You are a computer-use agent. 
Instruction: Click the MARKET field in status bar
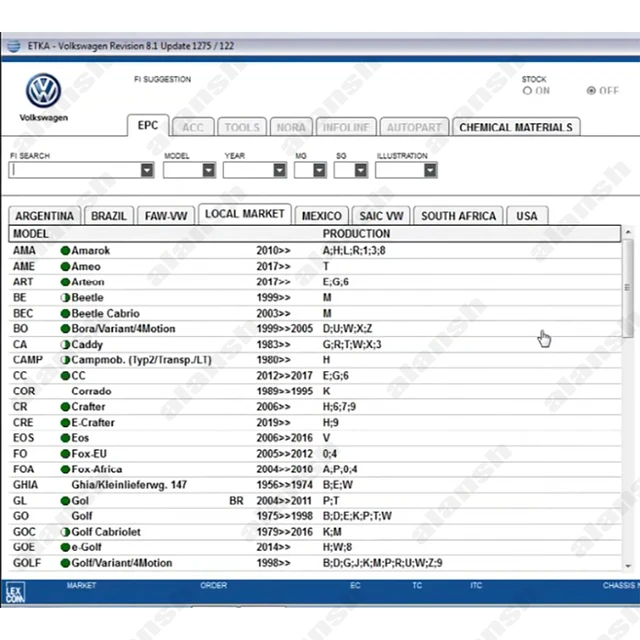click(81, 585)
